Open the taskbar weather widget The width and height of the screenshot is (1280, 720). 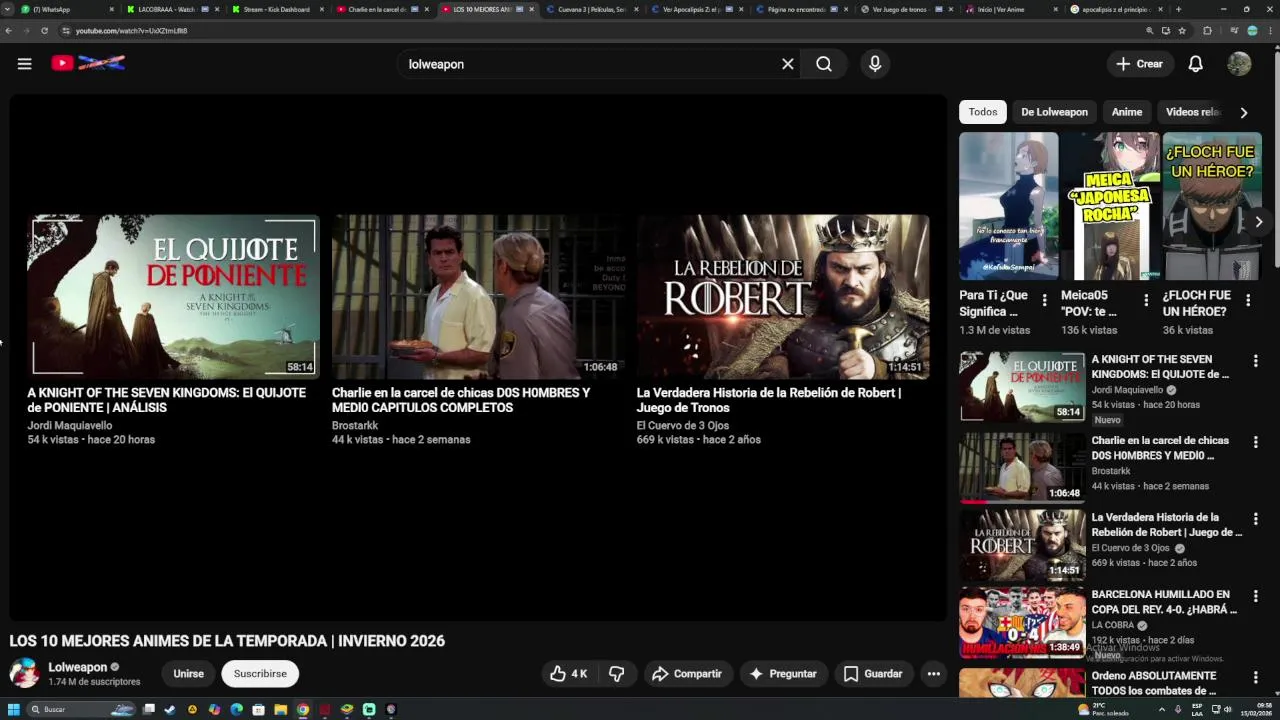click(x=1102, y=709)
